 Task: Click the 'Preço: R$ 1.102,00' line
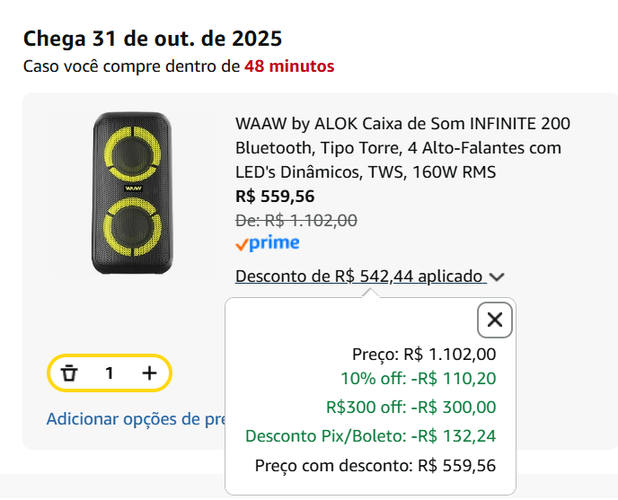click(x=424, y=353)
